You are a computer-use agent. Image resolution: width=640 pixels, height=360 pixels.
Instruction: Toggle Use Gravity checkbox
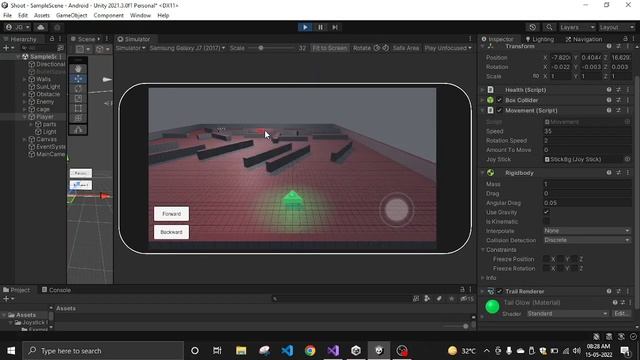pyautogui.click(x=546, y=212)
